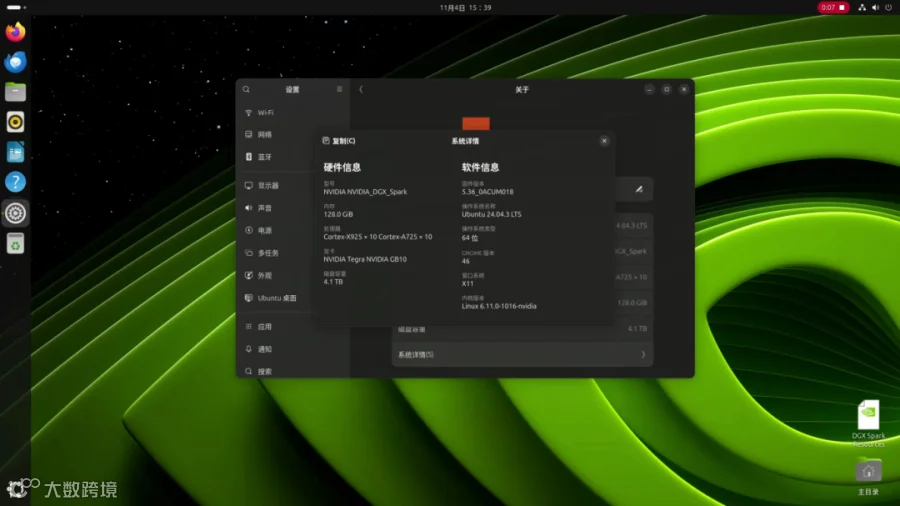This screenshot has height=506, width=900.
Task: Open 通知 in Settings sidebar
Action: [293, 349]
